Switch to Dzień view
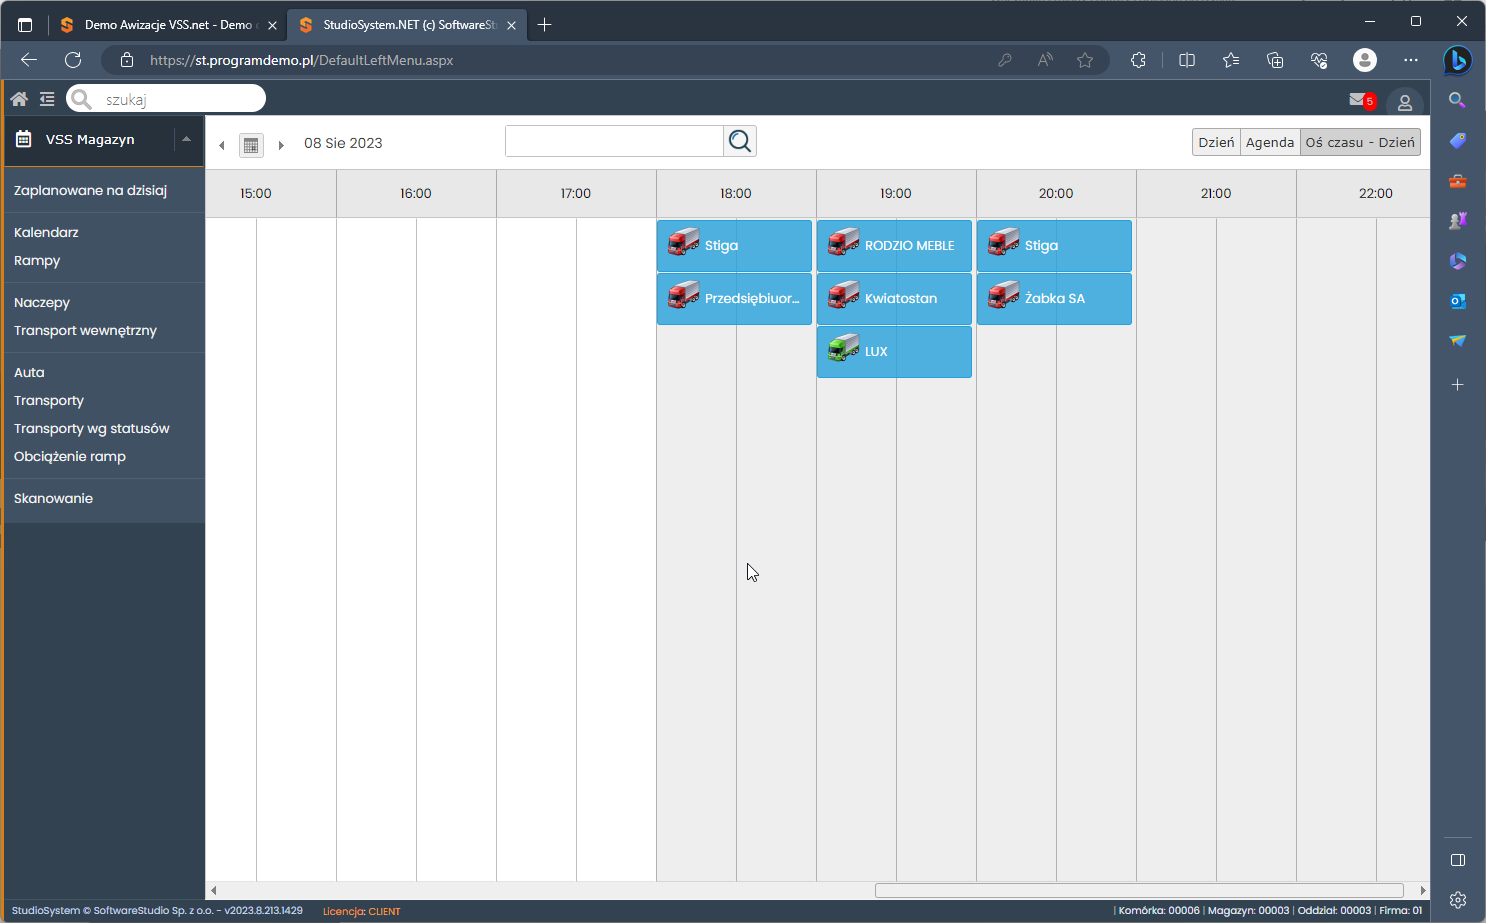The width and height of the screenshot is (1486, 923). click(1216, 142)
